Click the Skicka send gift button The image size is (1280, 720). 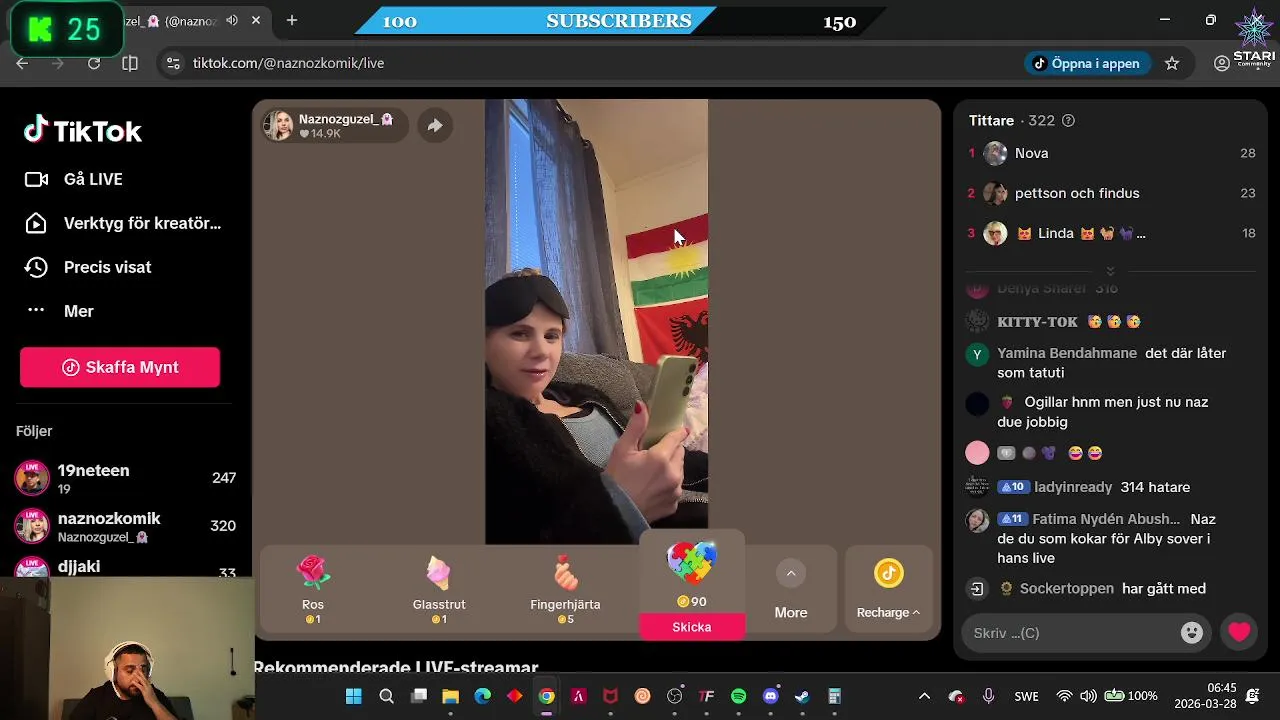click(x=692, y=627)
